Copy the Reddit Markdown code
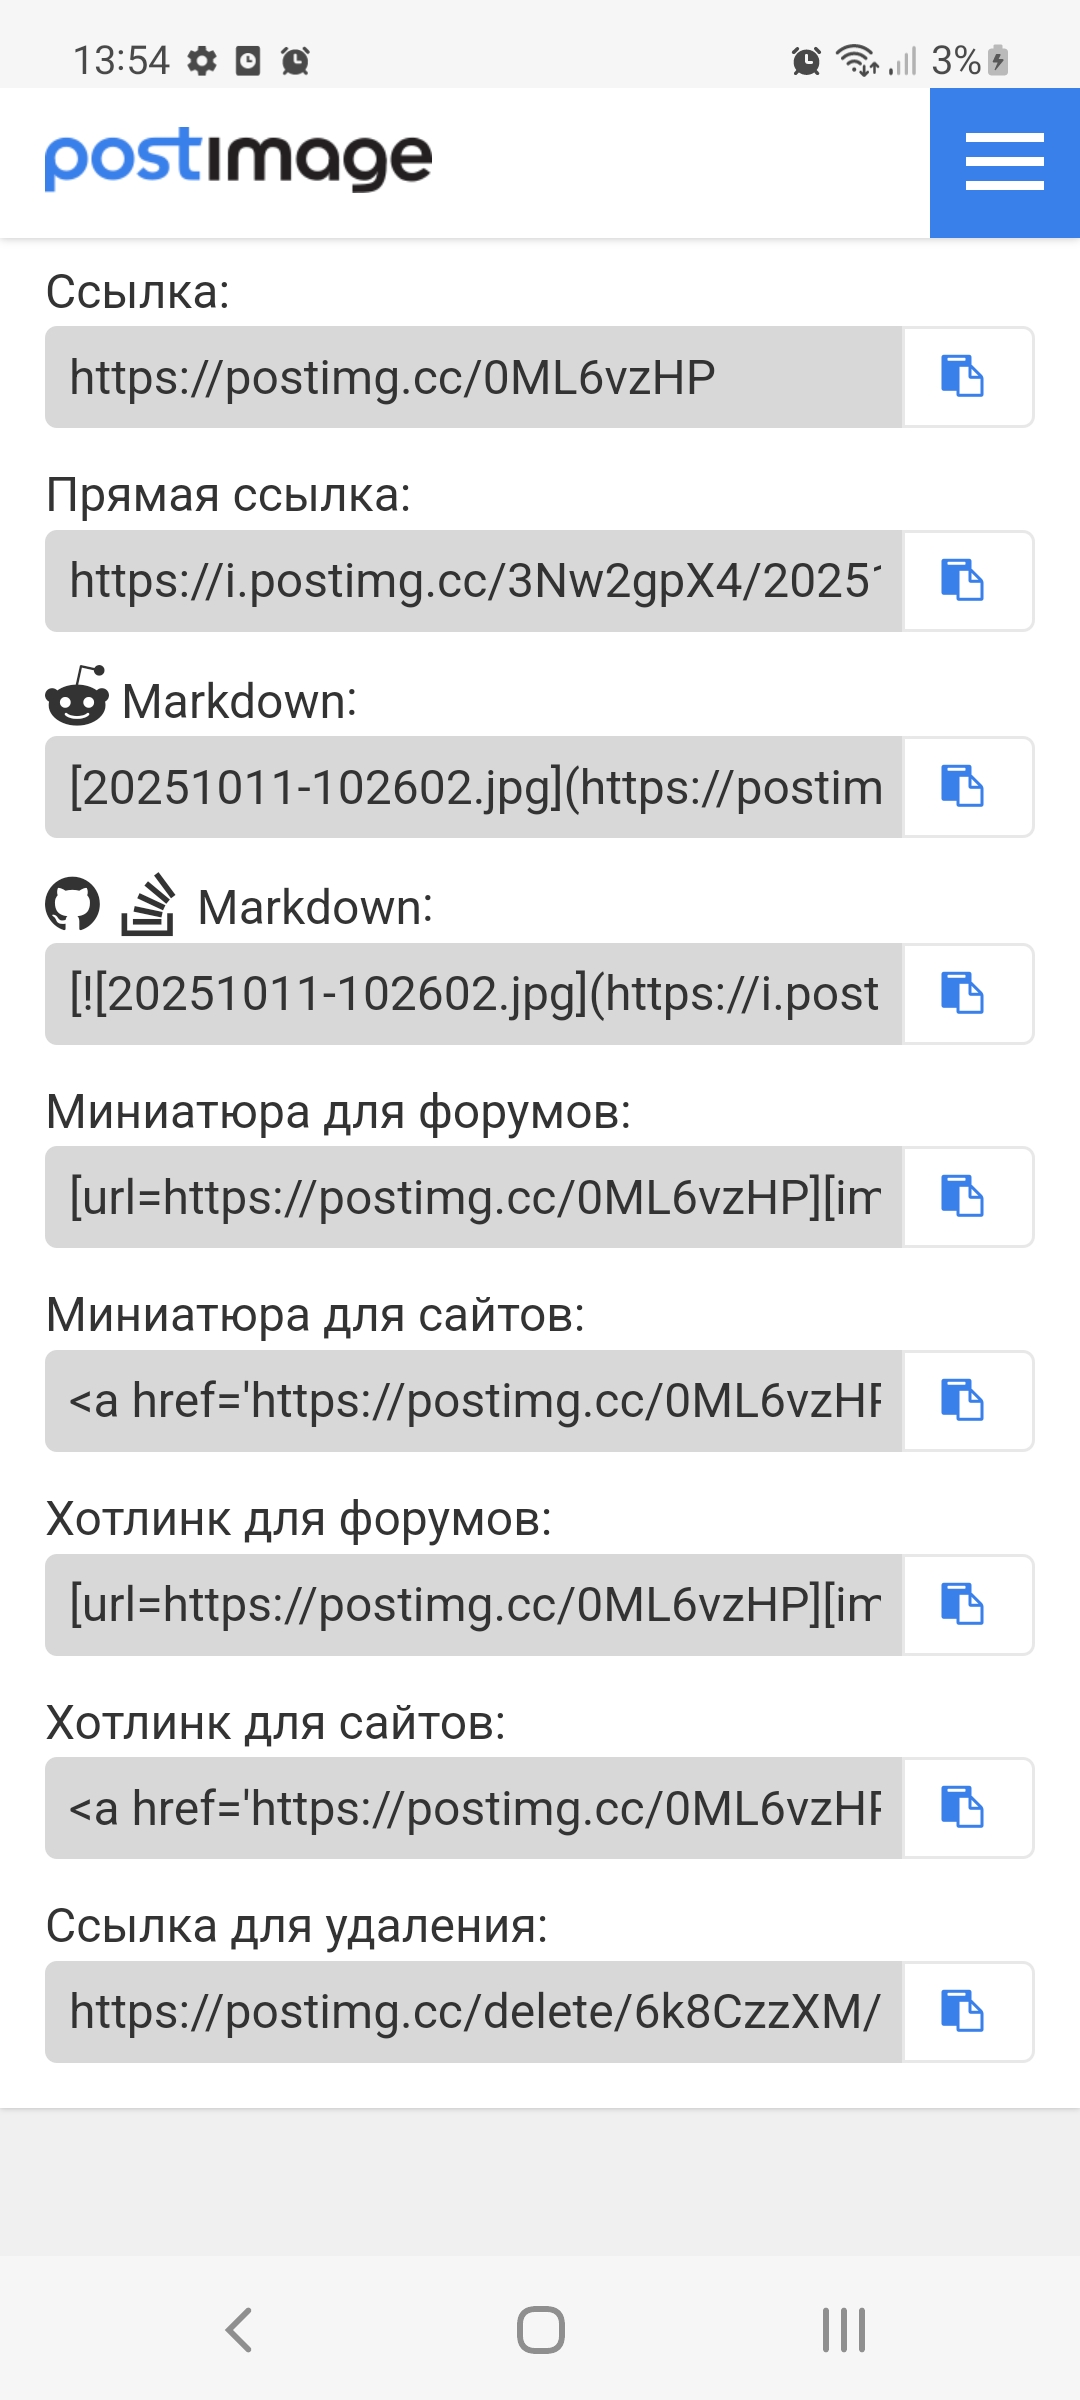This screenshot has height=2400, width=1080. [968, 787]
